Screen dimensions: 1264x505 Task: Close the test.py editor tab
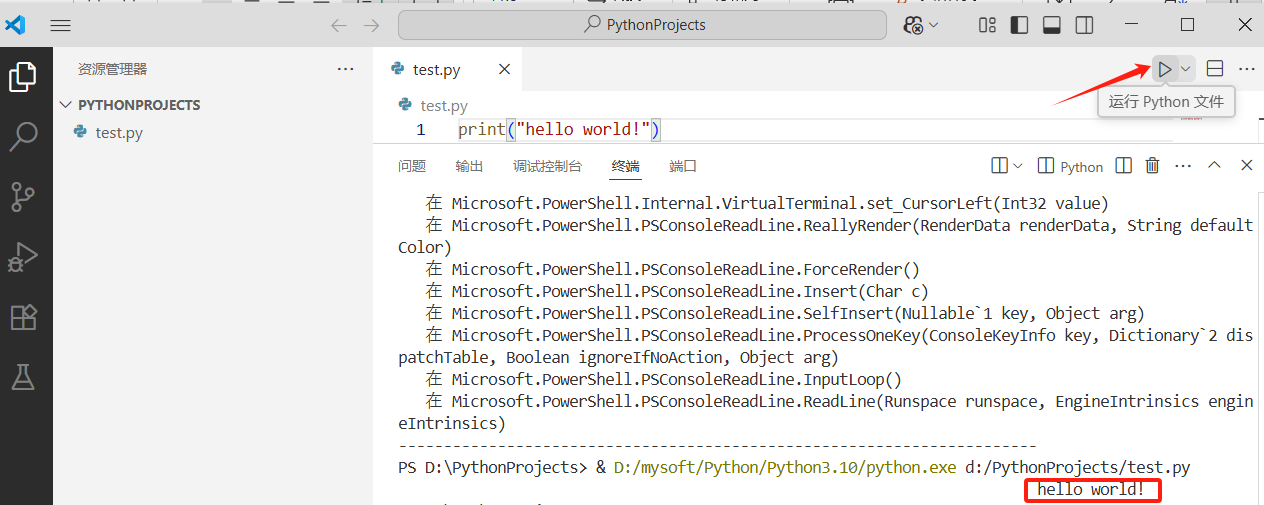click(504, 69)
